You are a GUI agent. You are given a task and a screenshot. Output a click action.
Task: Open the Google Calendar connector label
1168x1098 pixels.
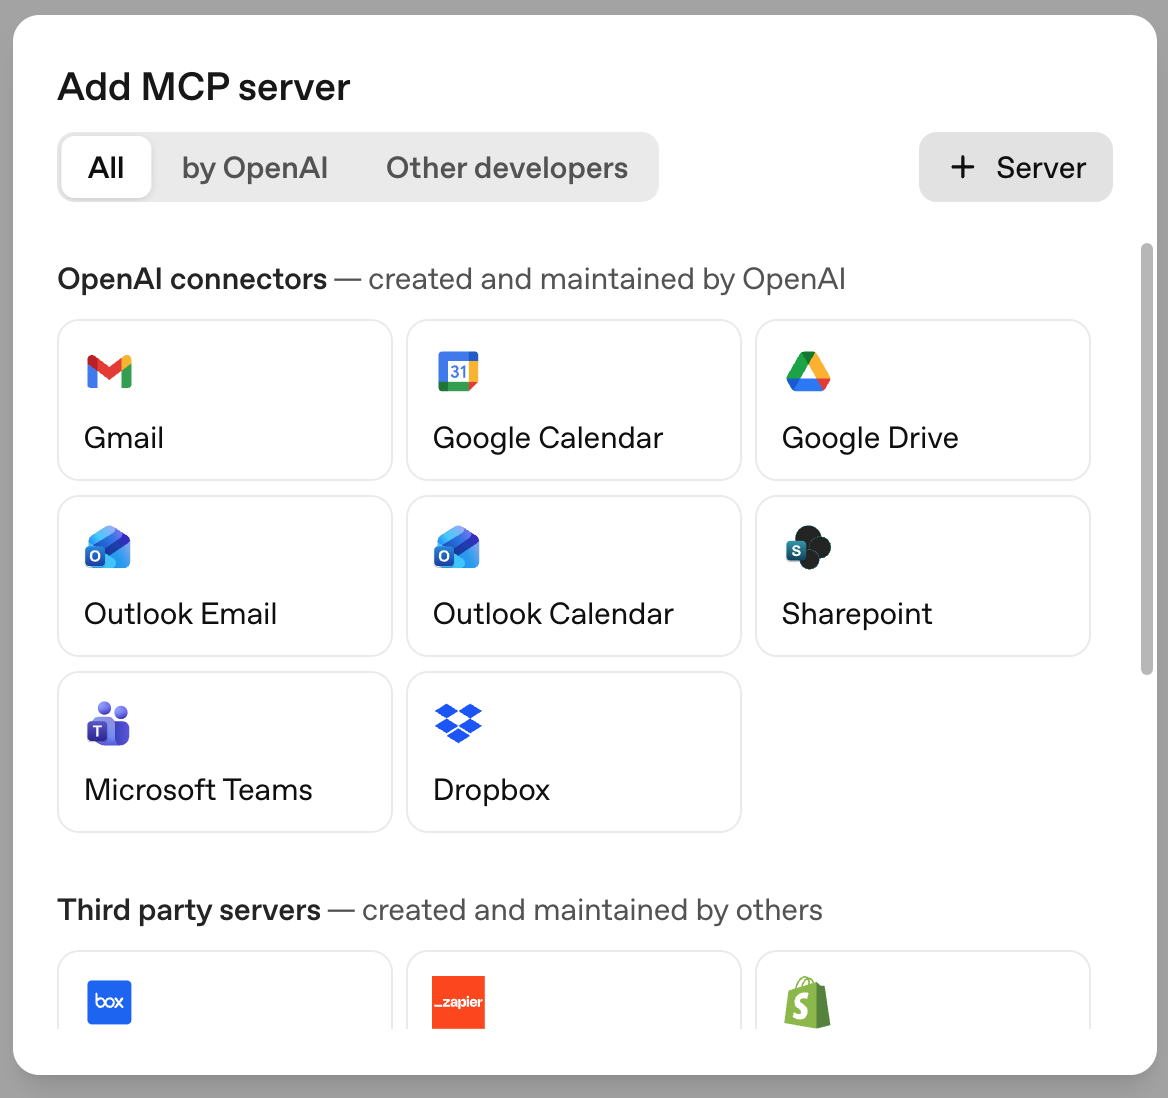pyautogui.click(x=548, y=438)
